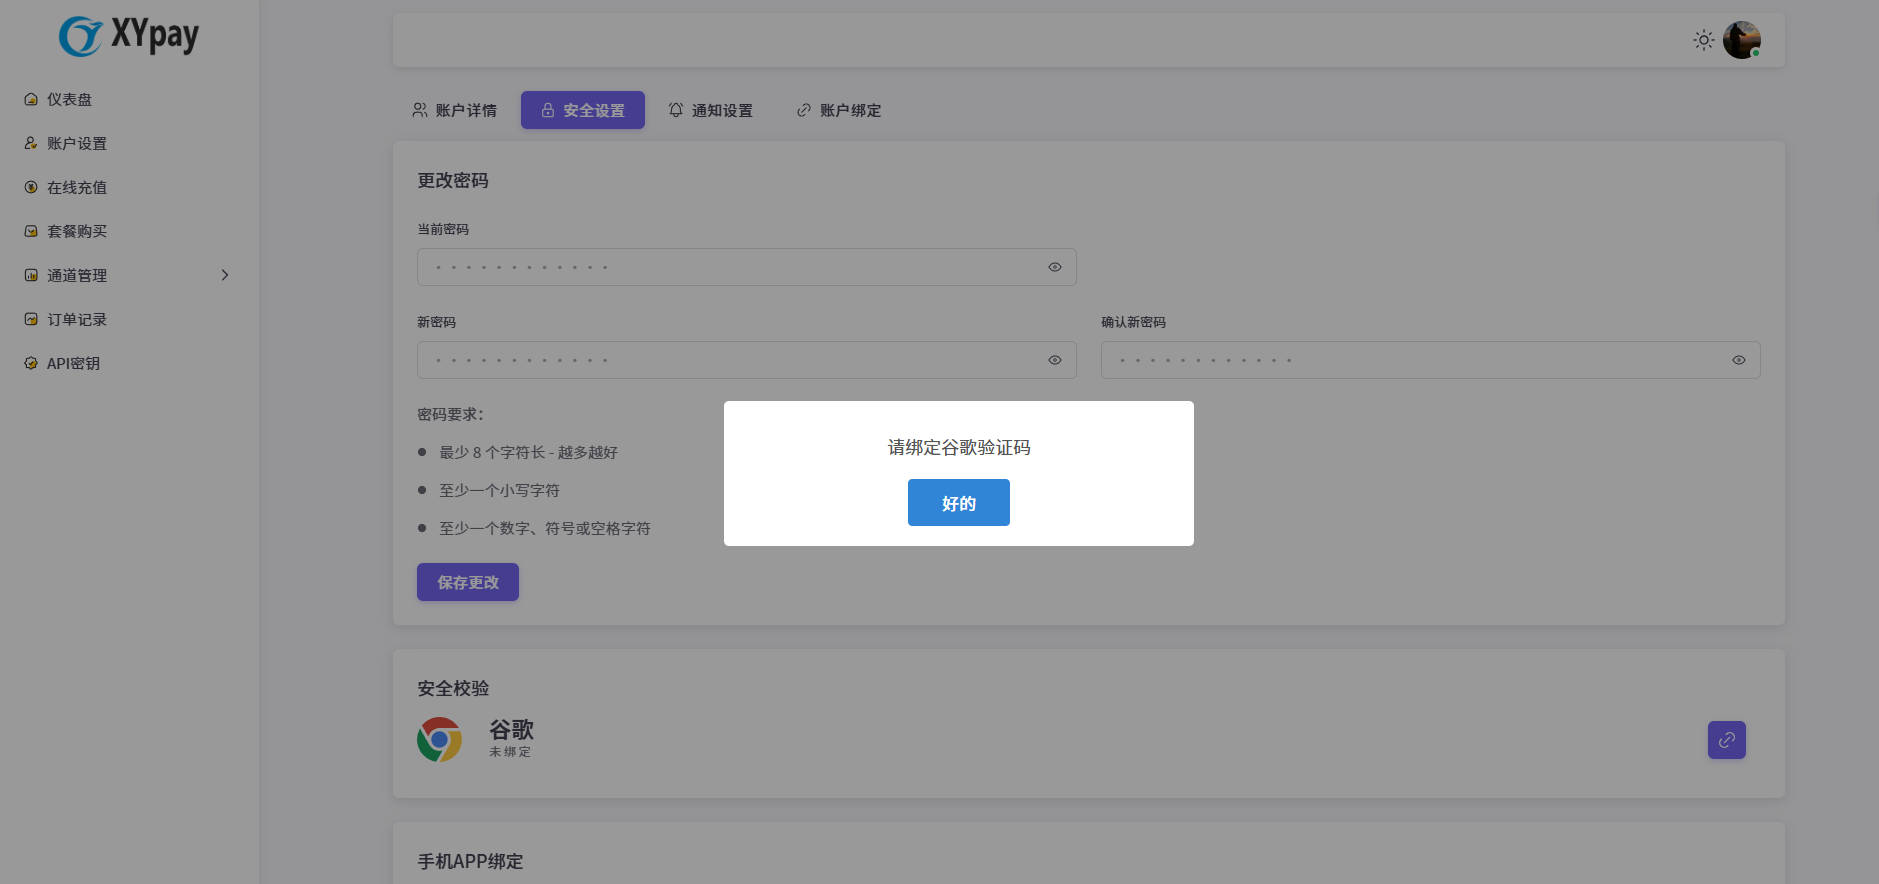
Task: Show the 当前密码 via eye icon
Action: pyautogui.click(x=1055, y=267)
